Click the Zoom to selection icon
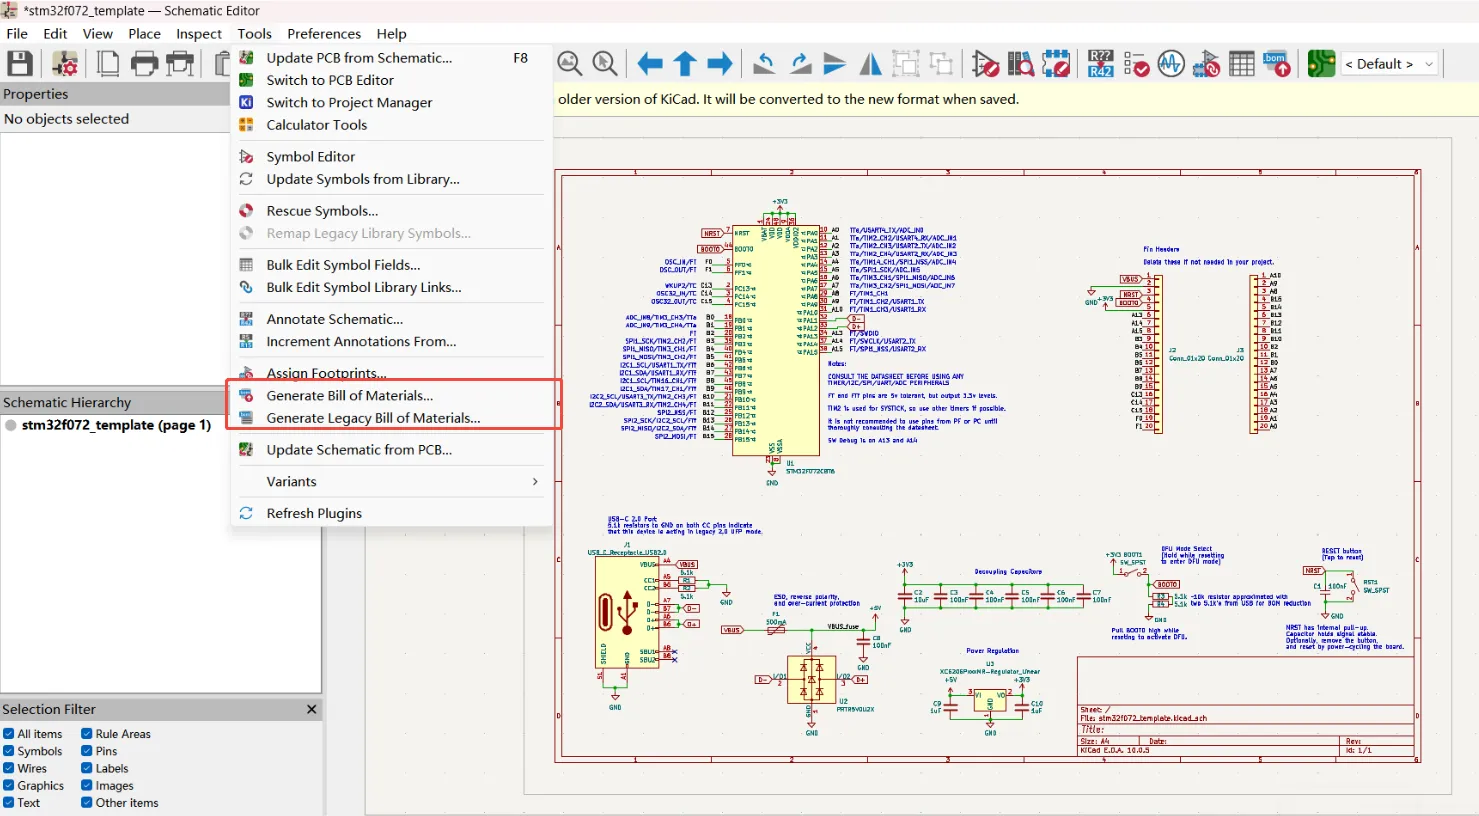 click(x=605, y=64)
